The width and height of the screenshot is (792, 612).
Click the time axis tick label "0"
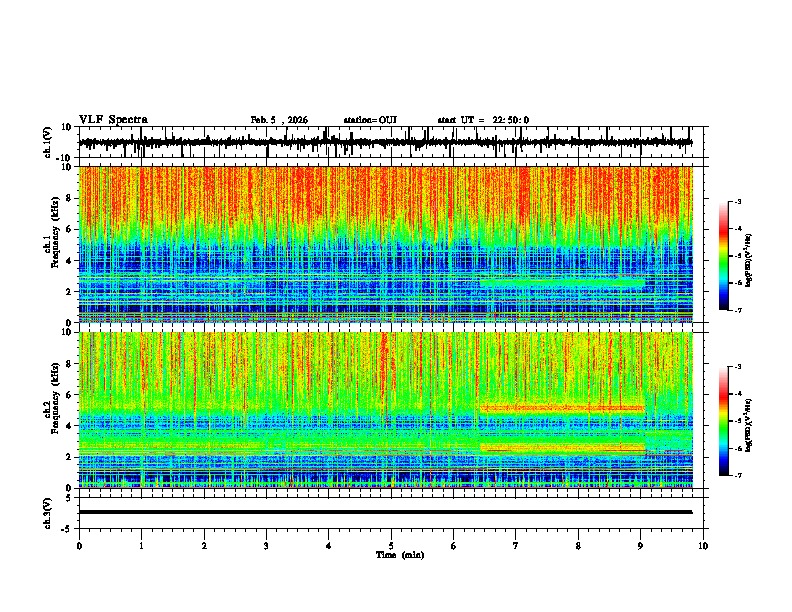pyautogui.click(x=79, y=546)
